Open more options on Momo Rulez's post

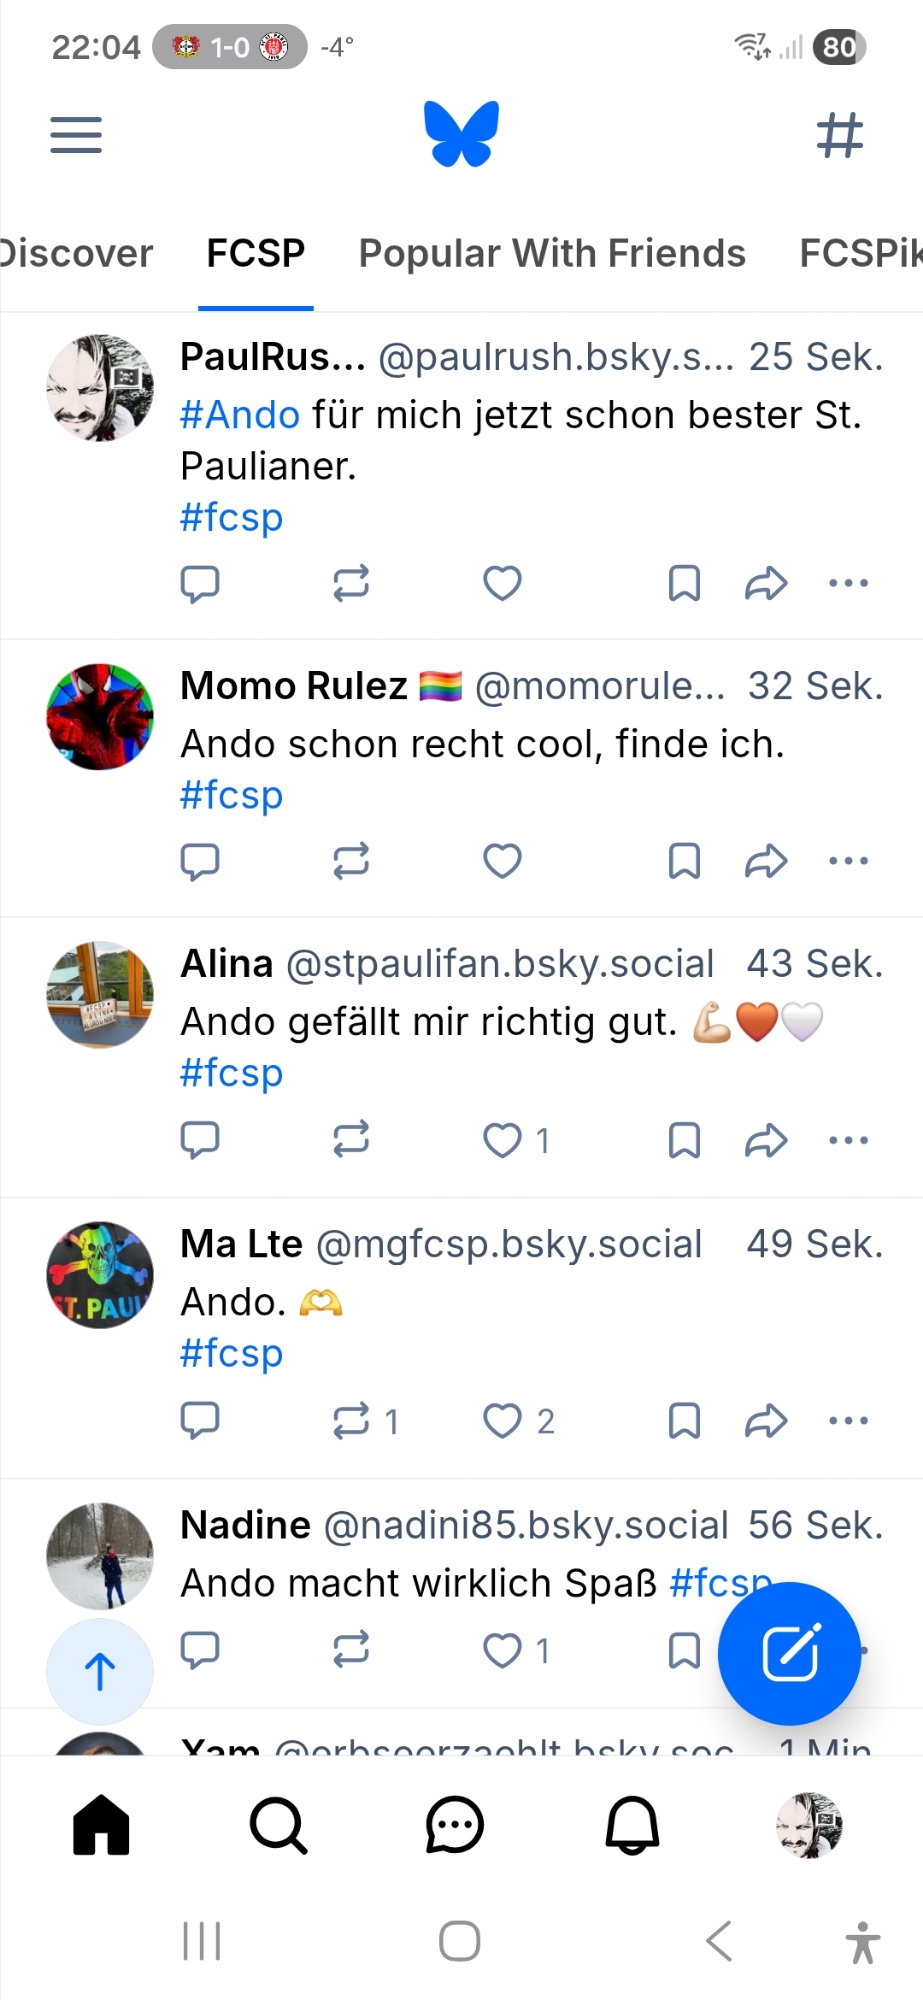coord(848,861)
